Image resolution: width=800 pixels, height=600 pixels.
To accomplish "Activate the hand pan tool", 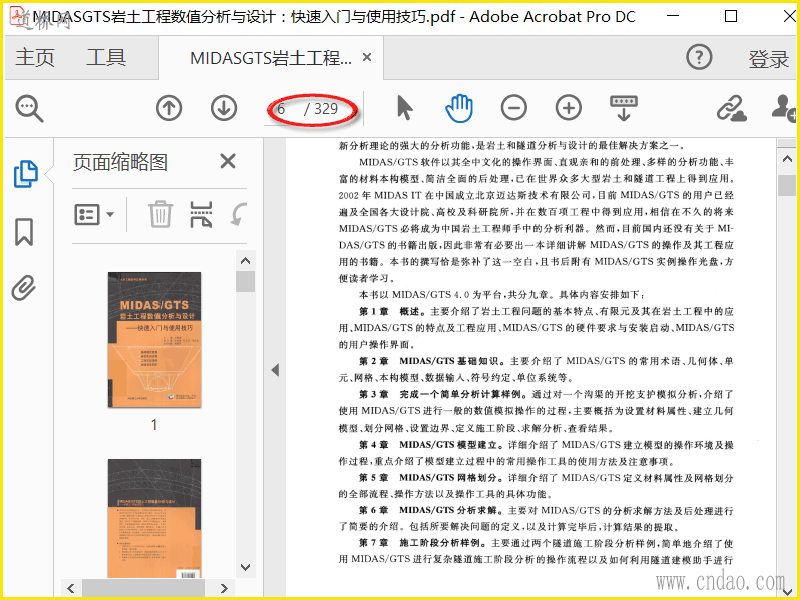I will (x=459, y=108).
